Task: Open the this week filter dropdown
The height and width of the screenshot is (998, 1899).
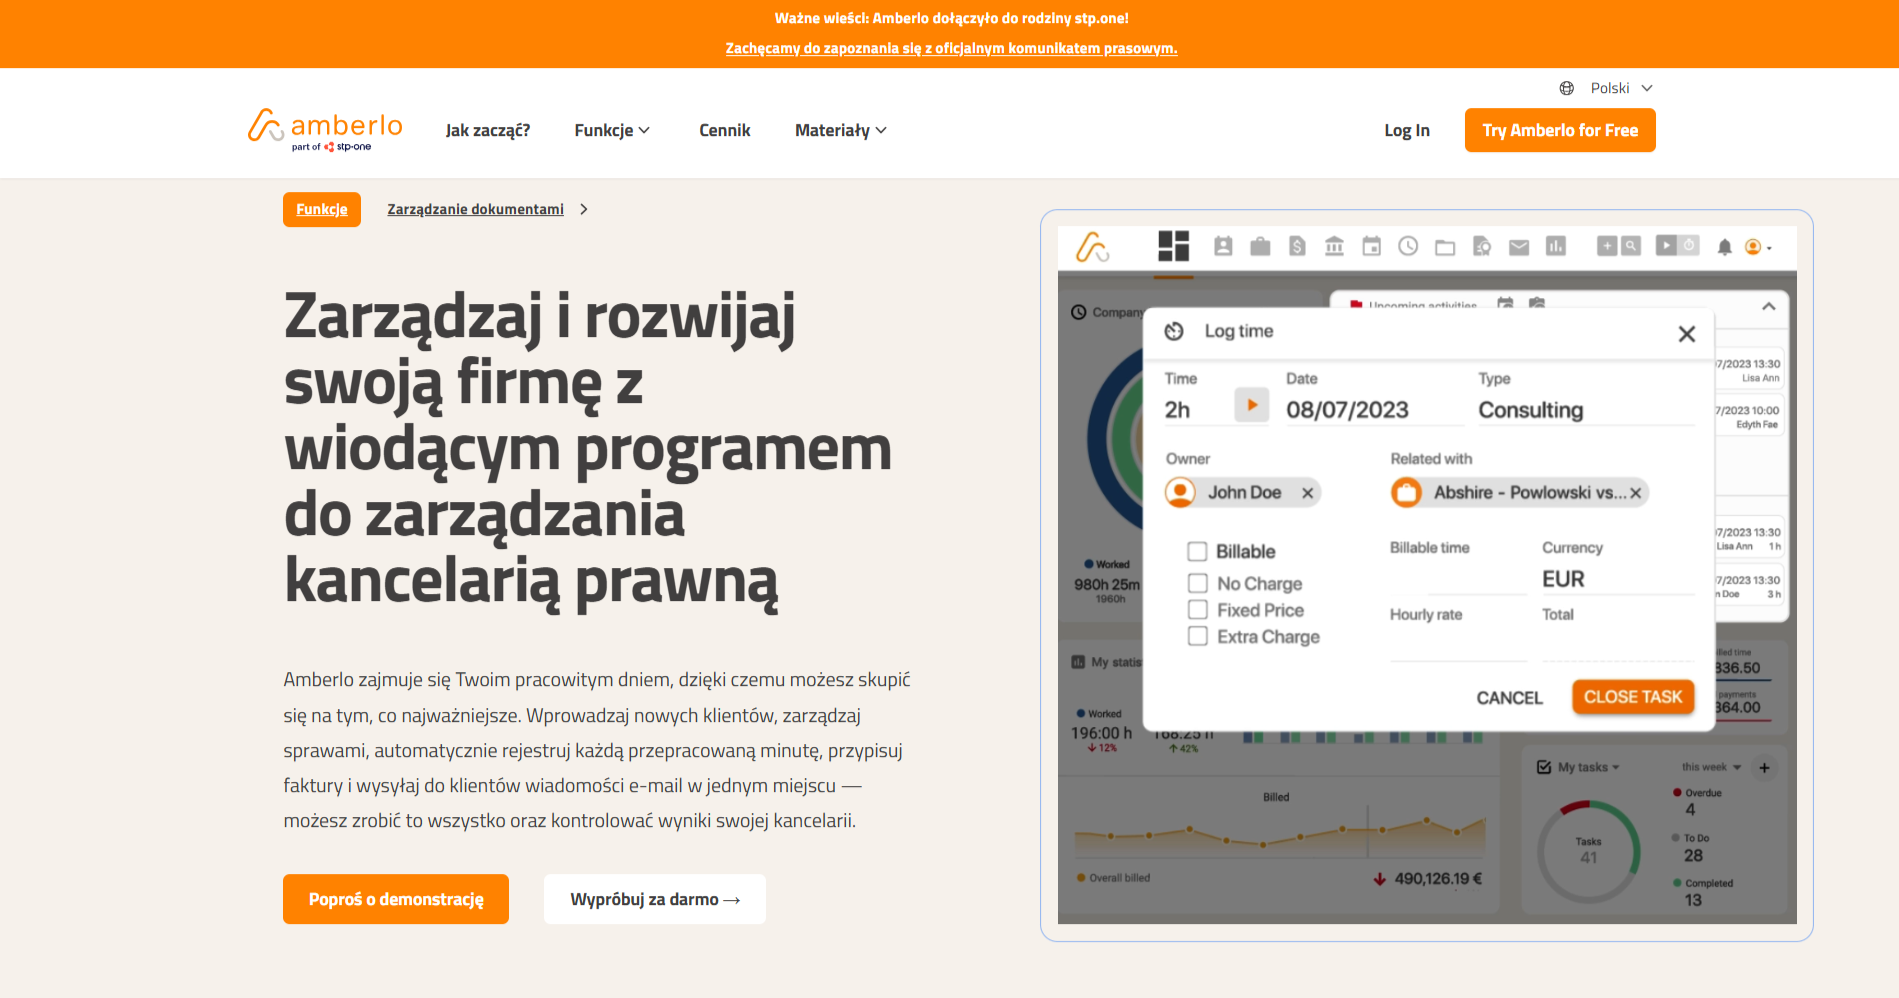Action: pyautogui.click(x=1711, y=767)
